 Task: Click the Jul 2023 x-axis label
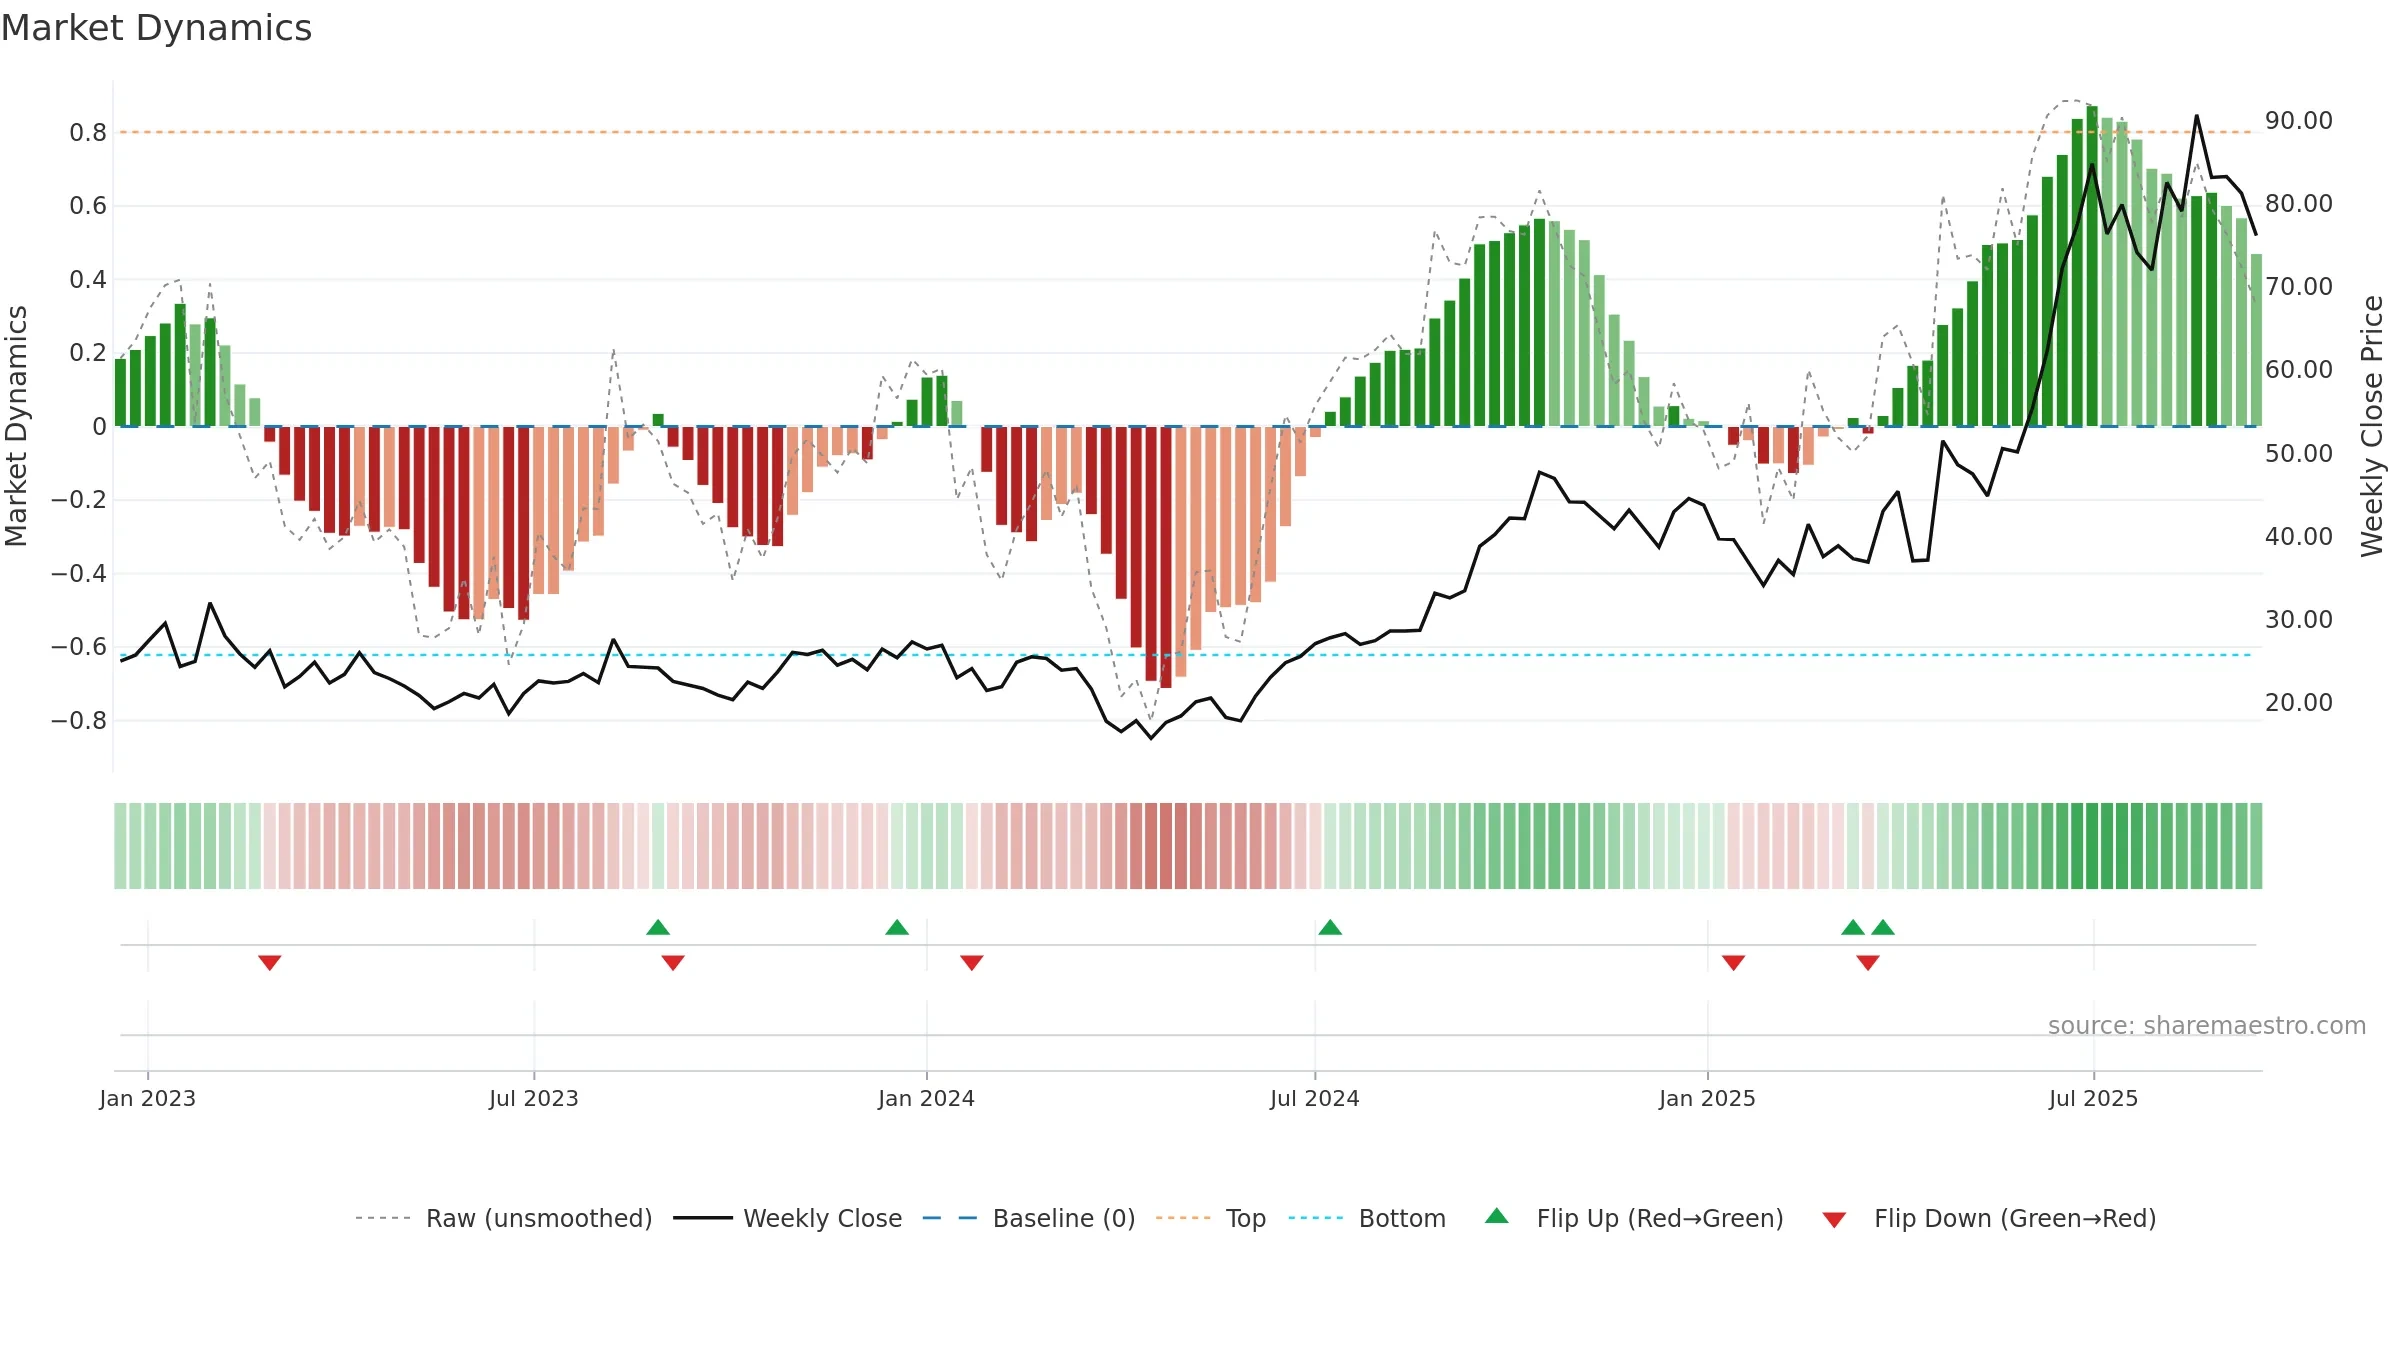(534, 1098)
